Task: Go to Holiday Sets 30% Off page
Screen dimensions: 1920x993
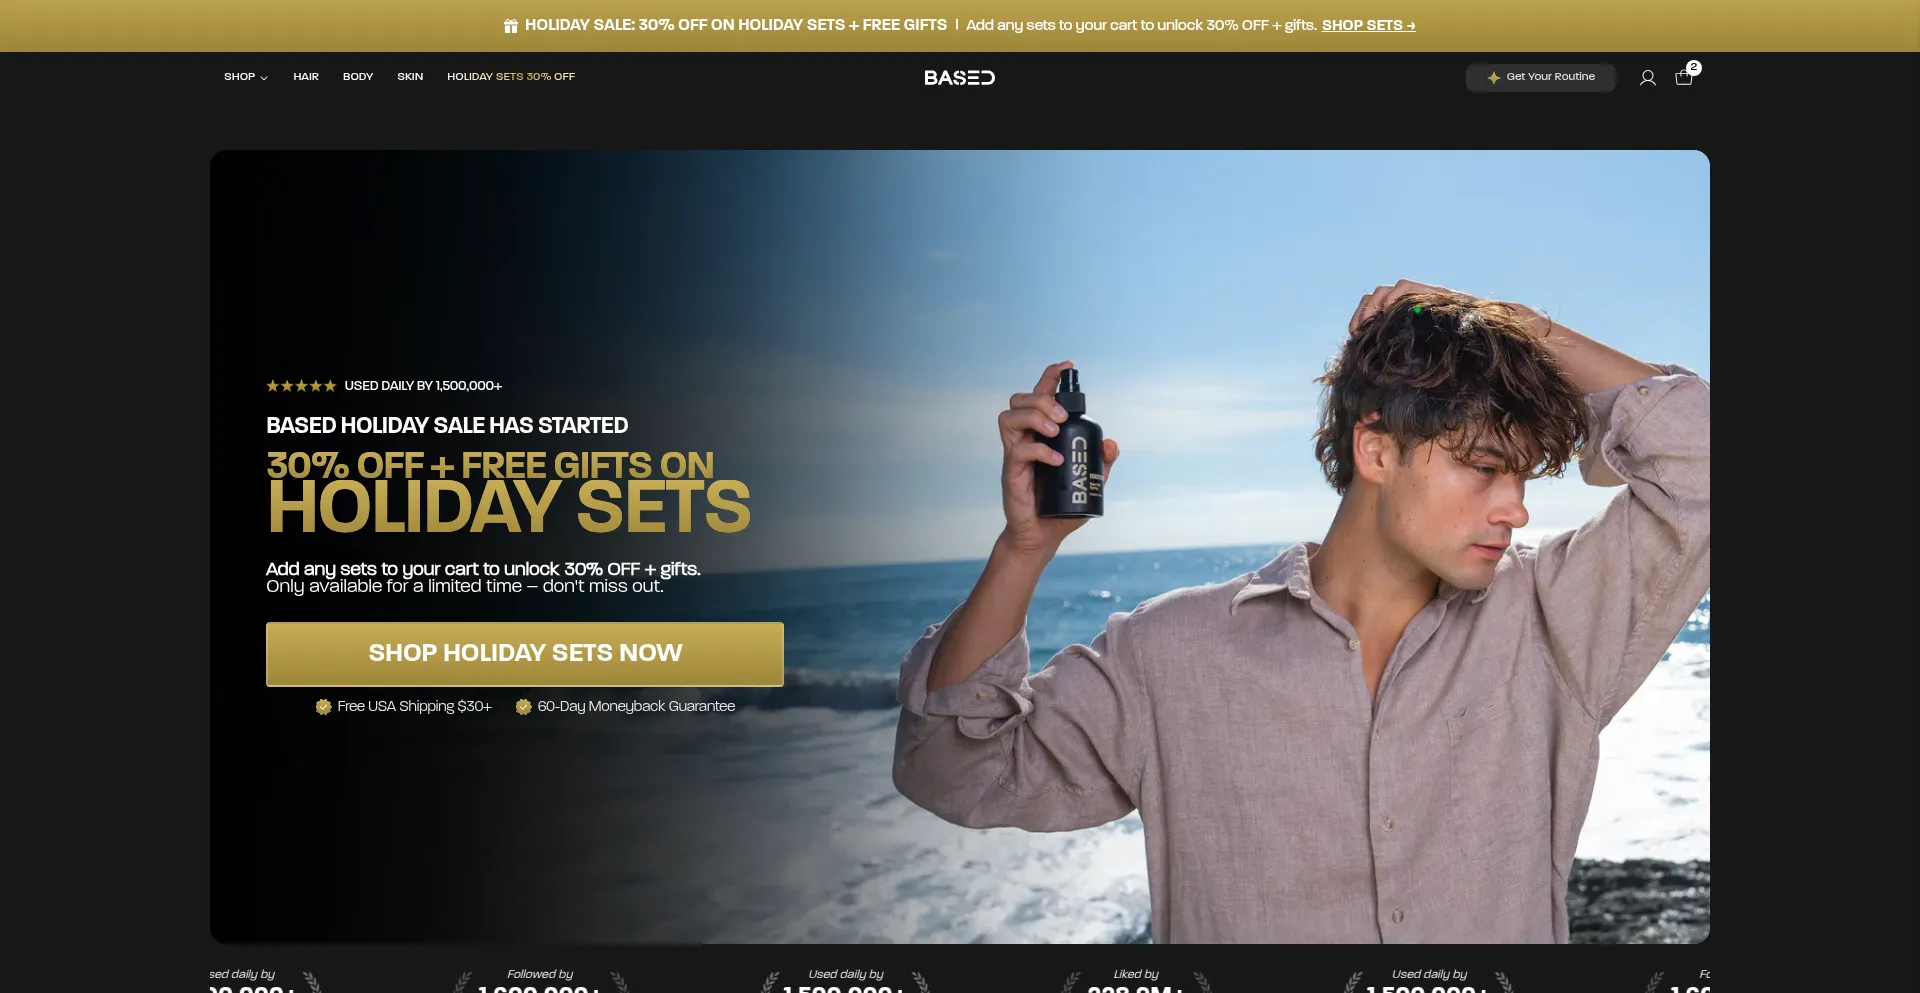Action: pyautogui.click(x=511, y=77)
